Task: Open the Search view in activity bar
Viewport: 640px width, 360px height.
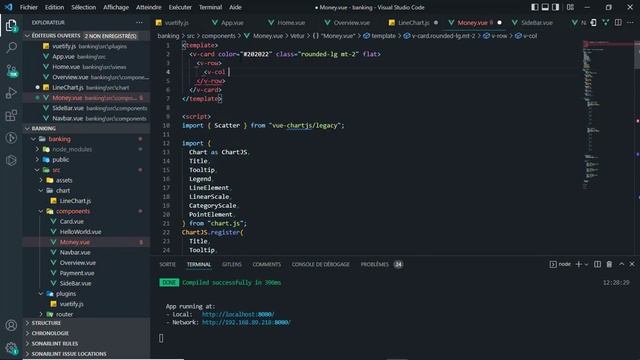Action: point(11,48)
